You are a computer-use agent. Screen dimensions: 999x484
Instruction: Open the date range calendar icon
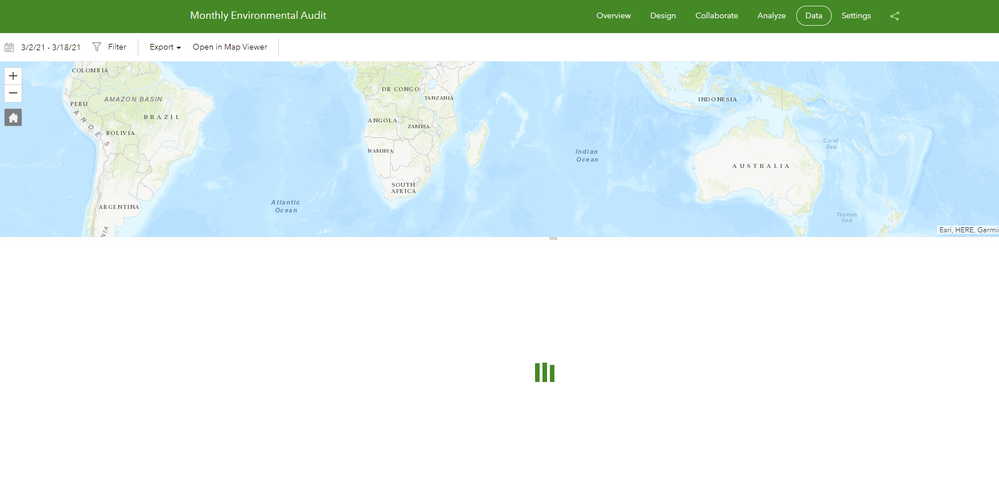click(x=9, y=47)
